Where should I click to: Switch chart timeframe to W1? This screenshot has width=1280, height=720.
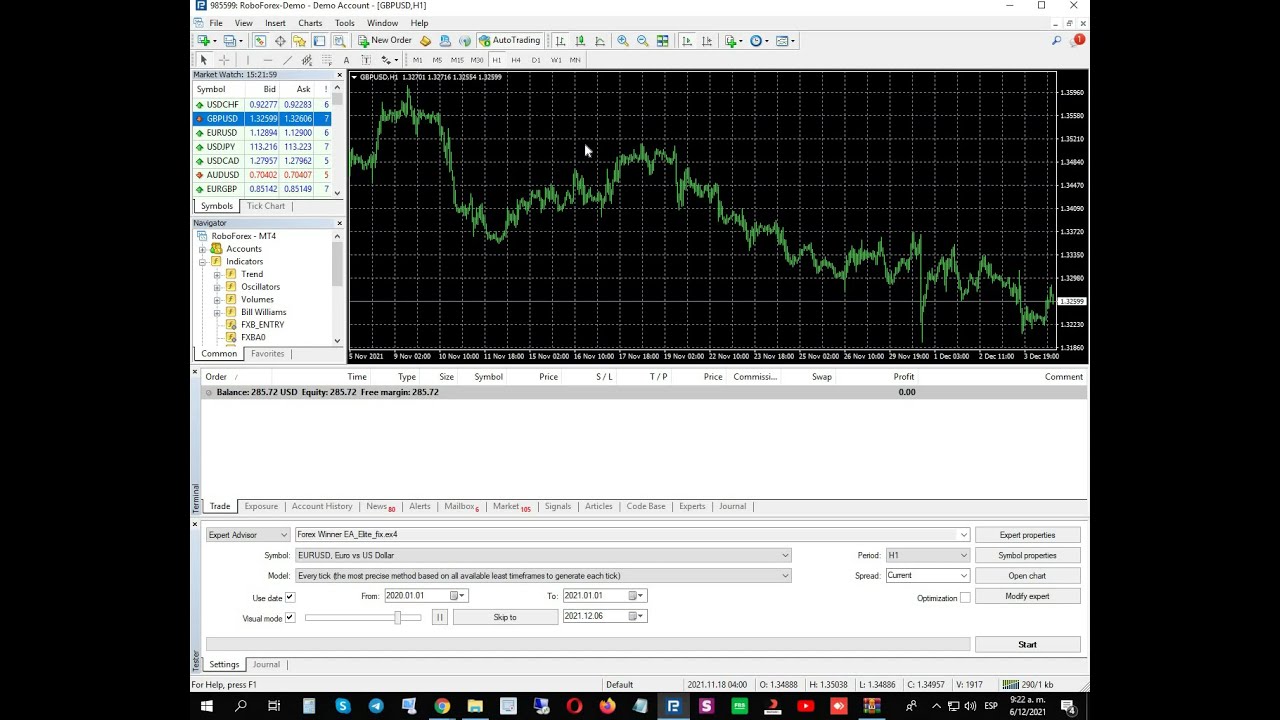pyautogui.click(x=556, y=60)
